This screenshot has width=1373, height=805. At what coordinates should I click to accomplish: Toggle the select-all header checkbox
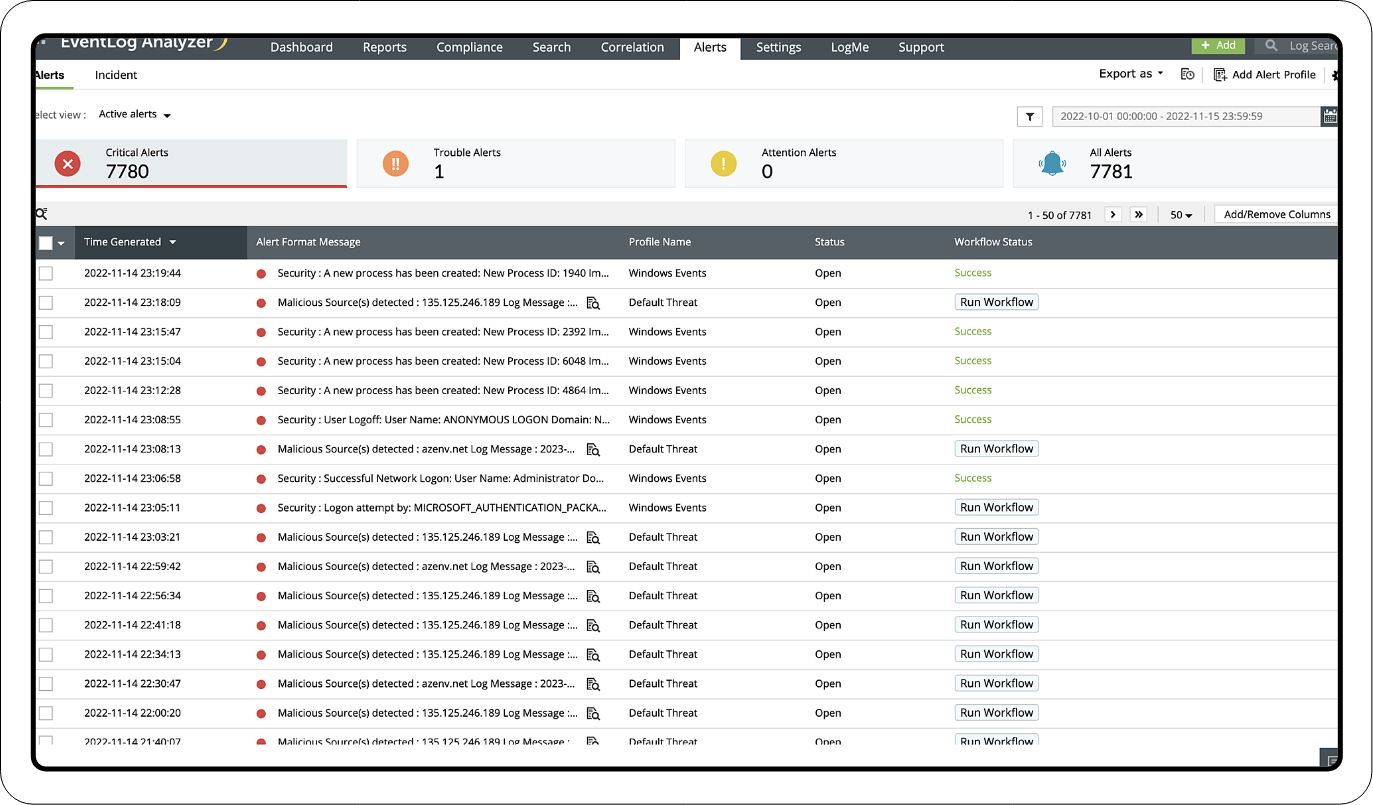tap(46, 243)
